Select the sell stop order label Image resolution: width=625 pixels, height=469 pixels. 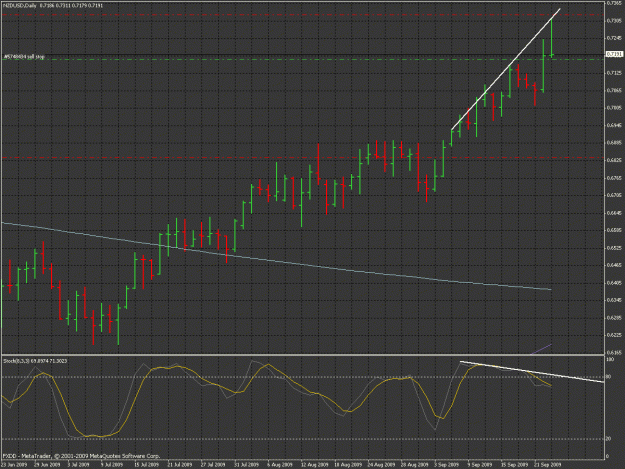point(24,57)
